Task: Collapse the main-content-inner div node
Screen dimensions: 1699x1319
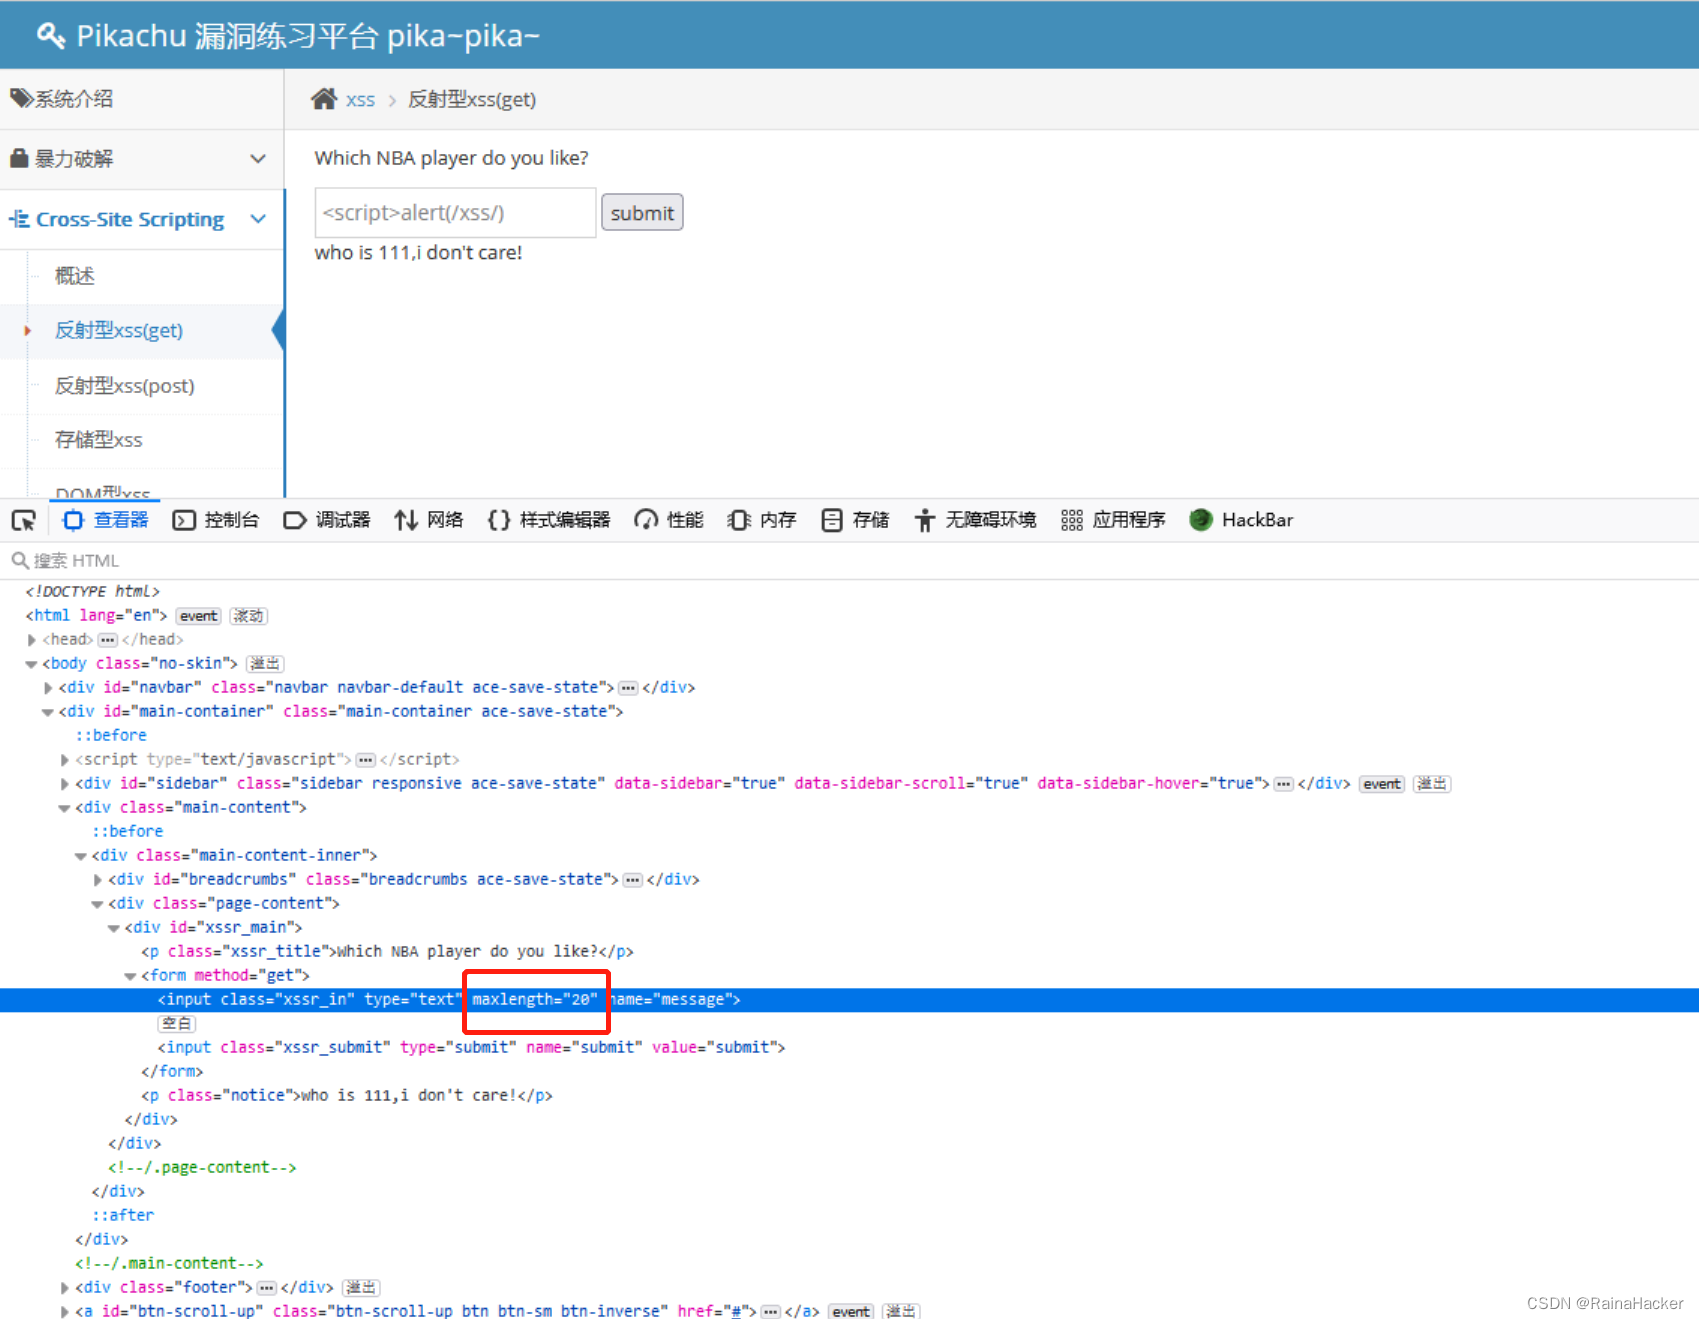Action: [81, 856]
